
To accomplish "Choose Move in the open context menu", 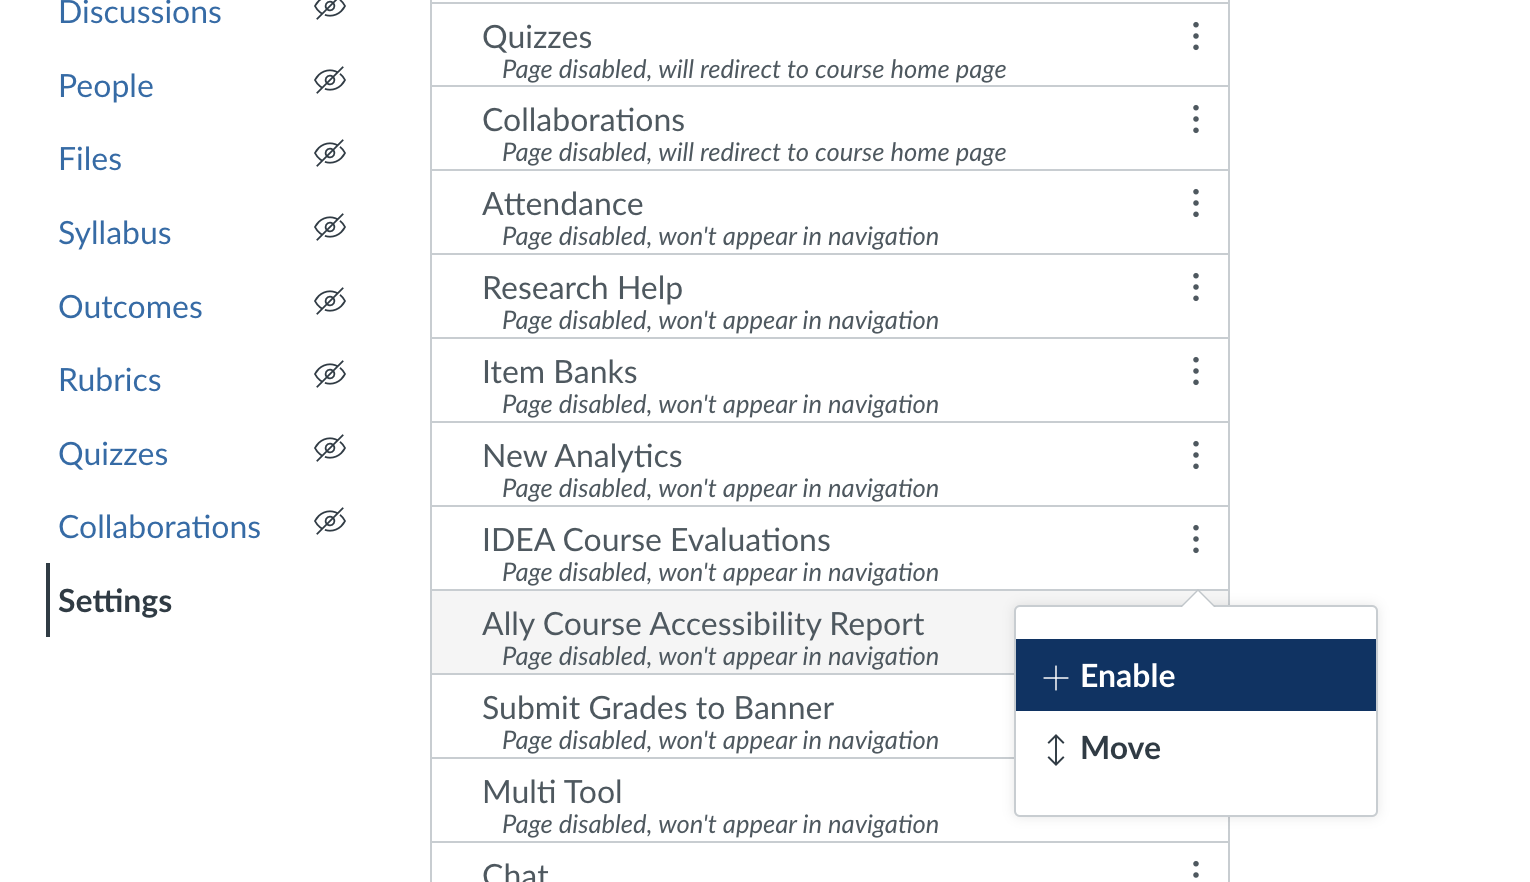I will coord(1119,747).
